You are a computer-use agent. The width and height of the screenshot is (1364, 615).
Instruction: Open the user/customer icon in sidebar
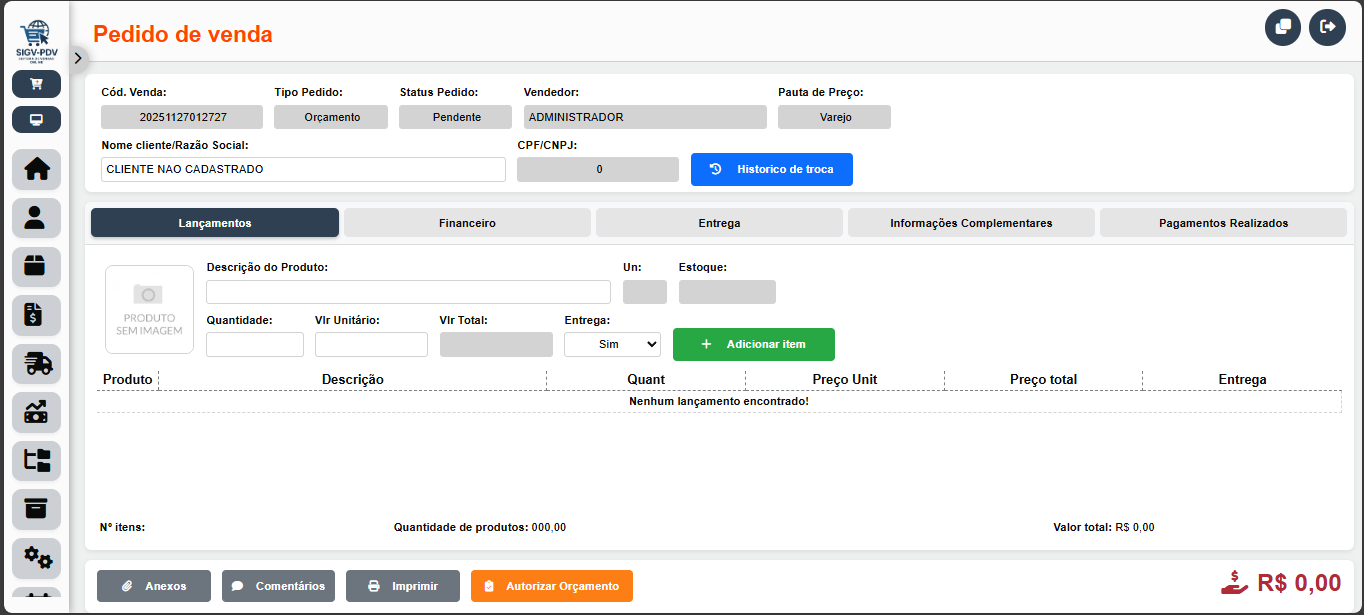pos(36,217)
